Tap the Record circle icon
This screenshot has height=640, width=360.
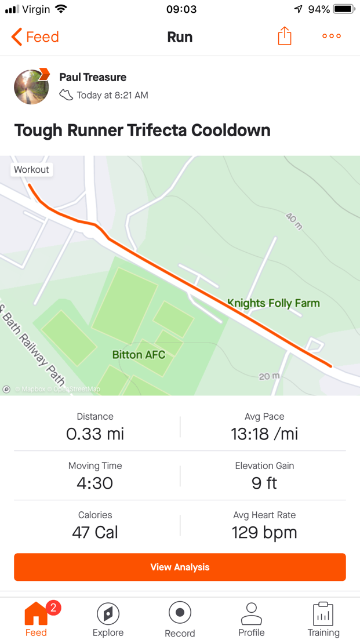point(180,613)
